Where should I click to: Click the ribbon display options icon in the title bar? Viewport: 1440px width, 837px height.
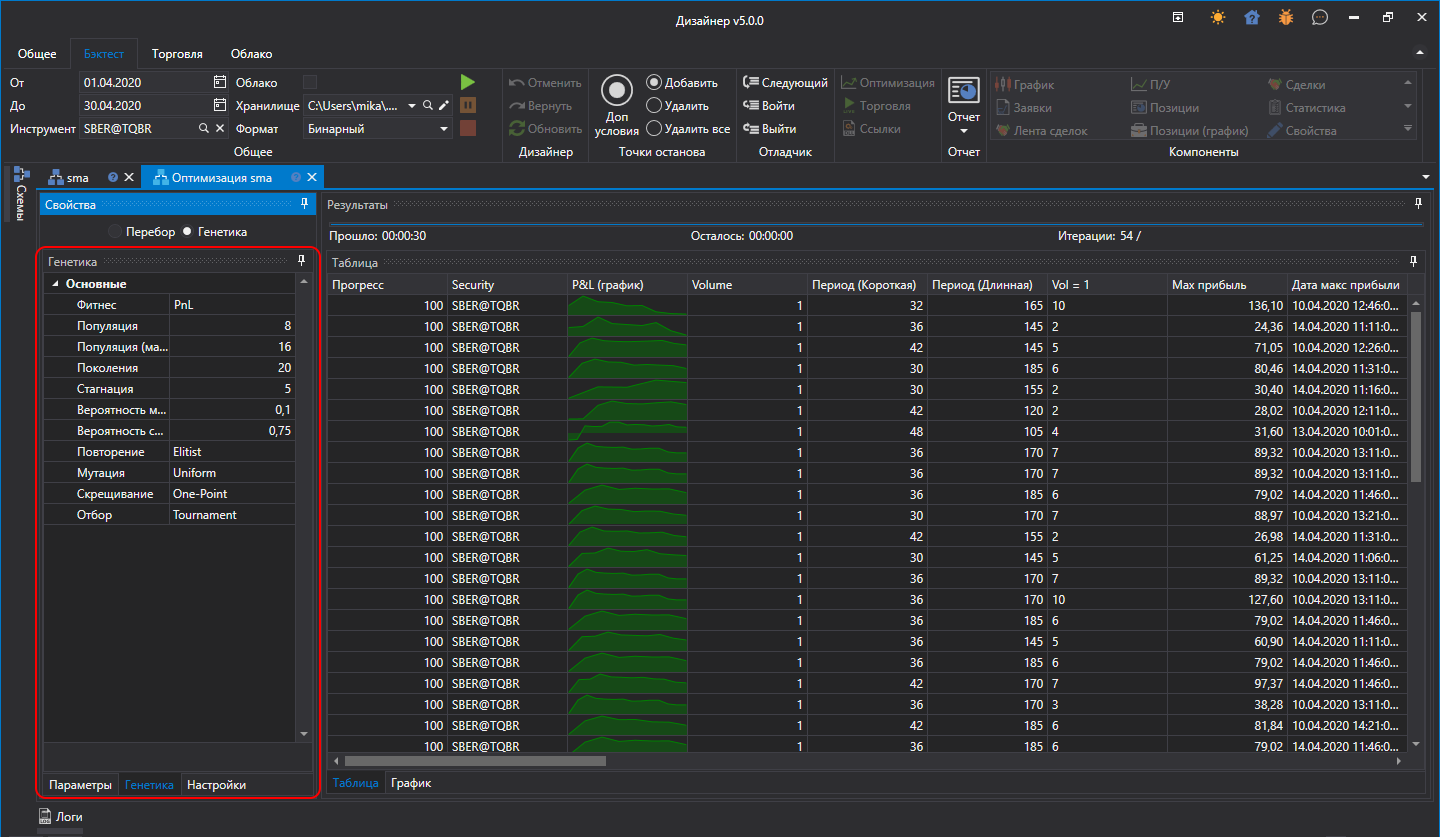click(1179, 17)
